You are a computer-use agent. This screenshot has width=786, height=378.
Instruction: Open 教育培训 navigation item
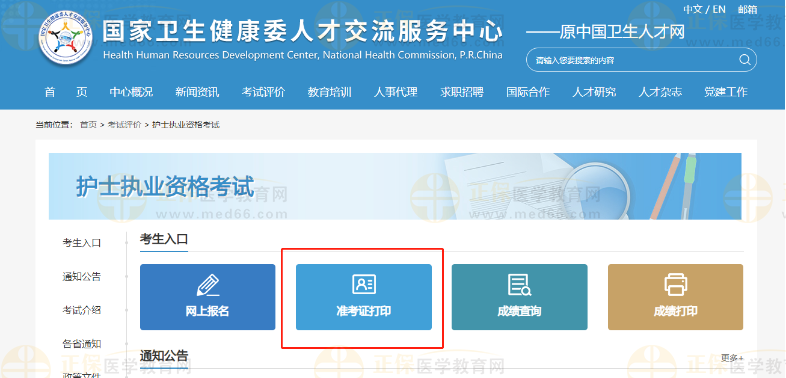click(x=329, y=92)
